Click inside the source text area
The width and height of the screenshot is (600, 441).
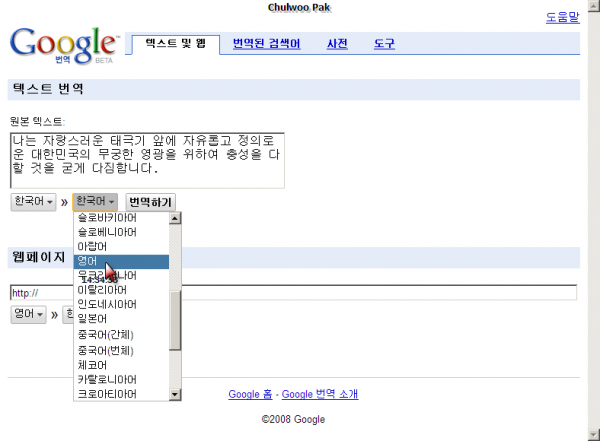(x=147, y=160)
